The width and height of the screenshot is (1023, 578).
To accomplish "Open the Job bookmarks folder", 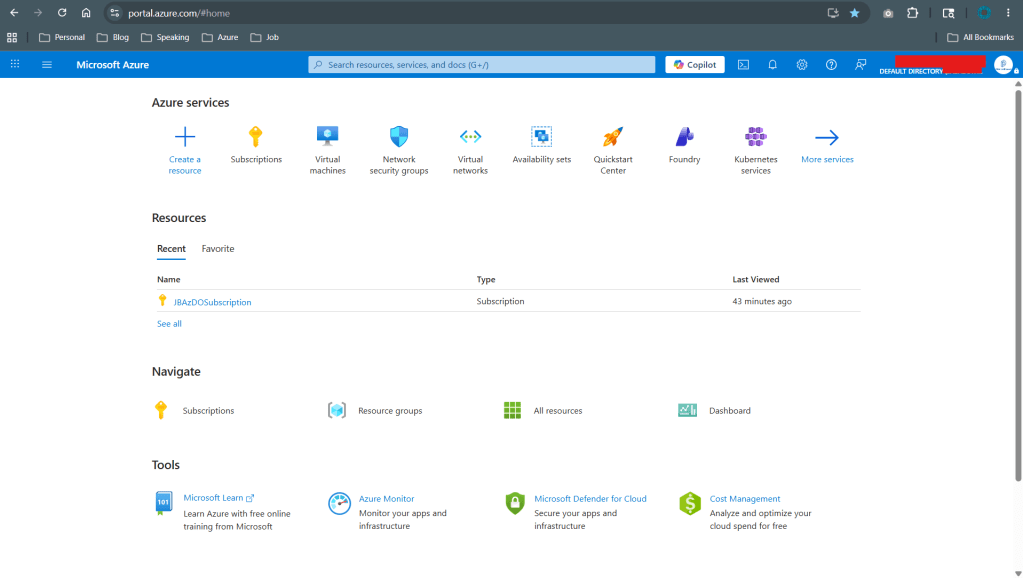I will point(264,37).
